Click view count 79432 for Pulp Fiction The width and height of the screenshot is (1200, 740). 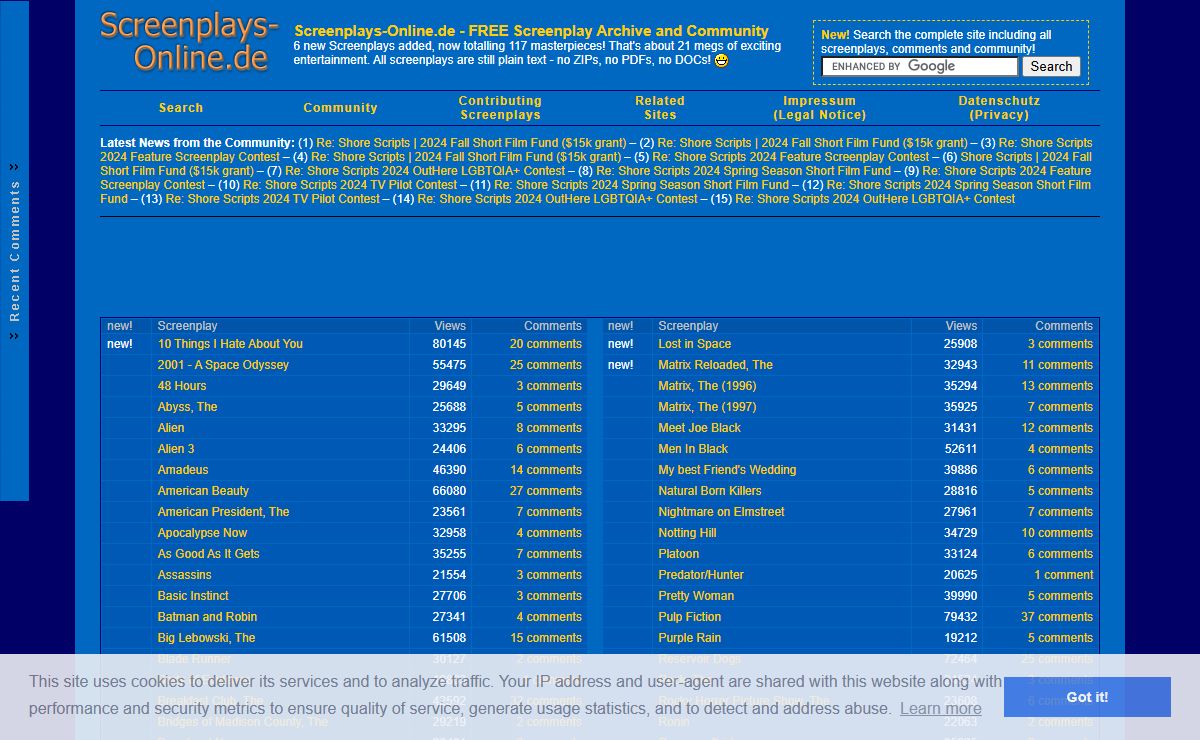960,617
